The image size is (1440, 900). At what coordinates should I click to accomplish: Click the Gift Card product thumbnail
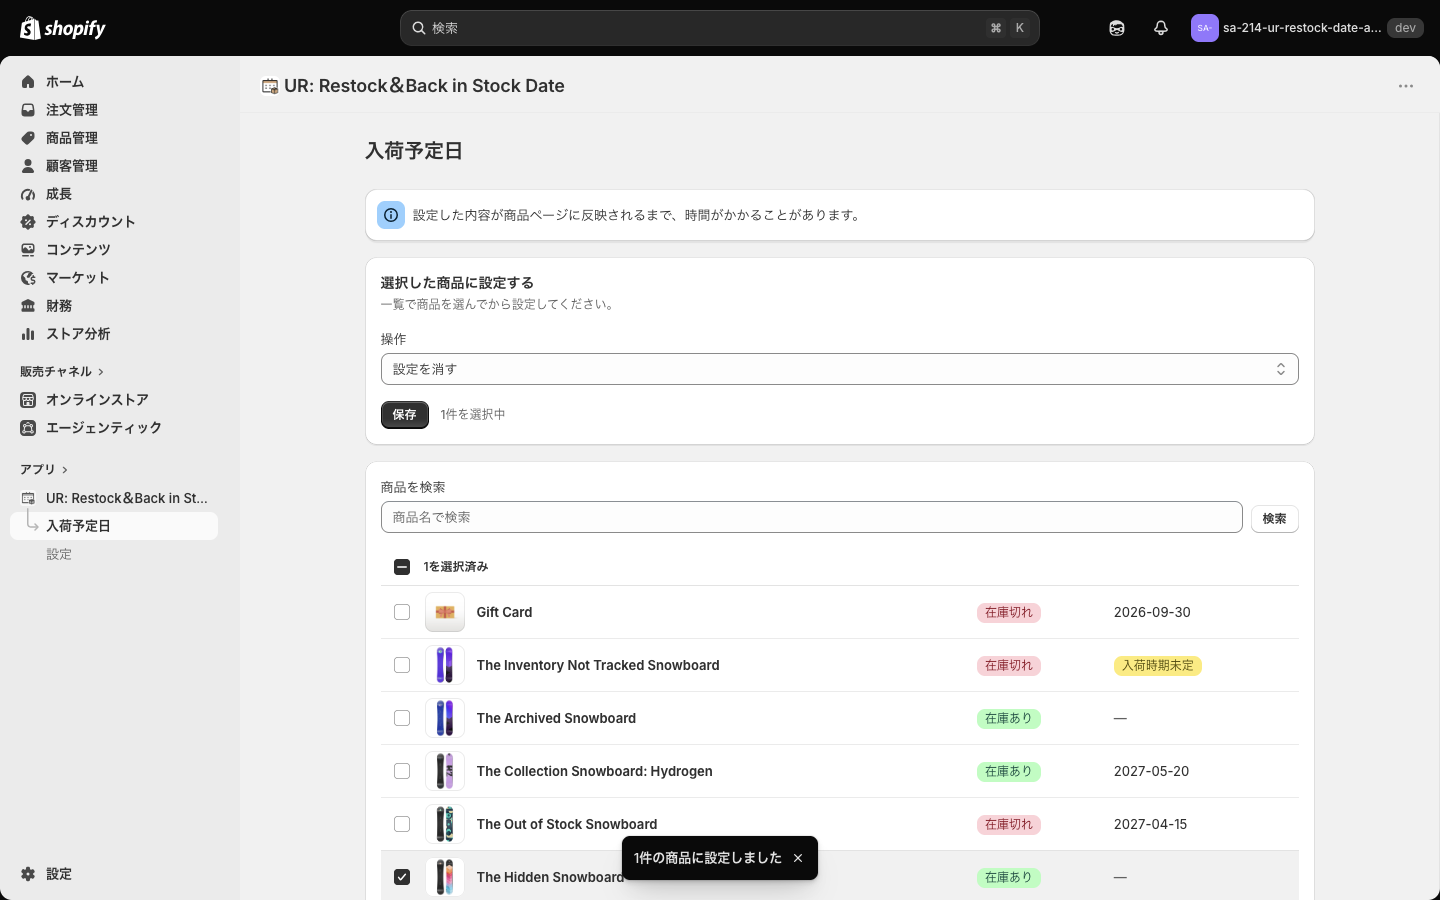click(x=445, y=612)
